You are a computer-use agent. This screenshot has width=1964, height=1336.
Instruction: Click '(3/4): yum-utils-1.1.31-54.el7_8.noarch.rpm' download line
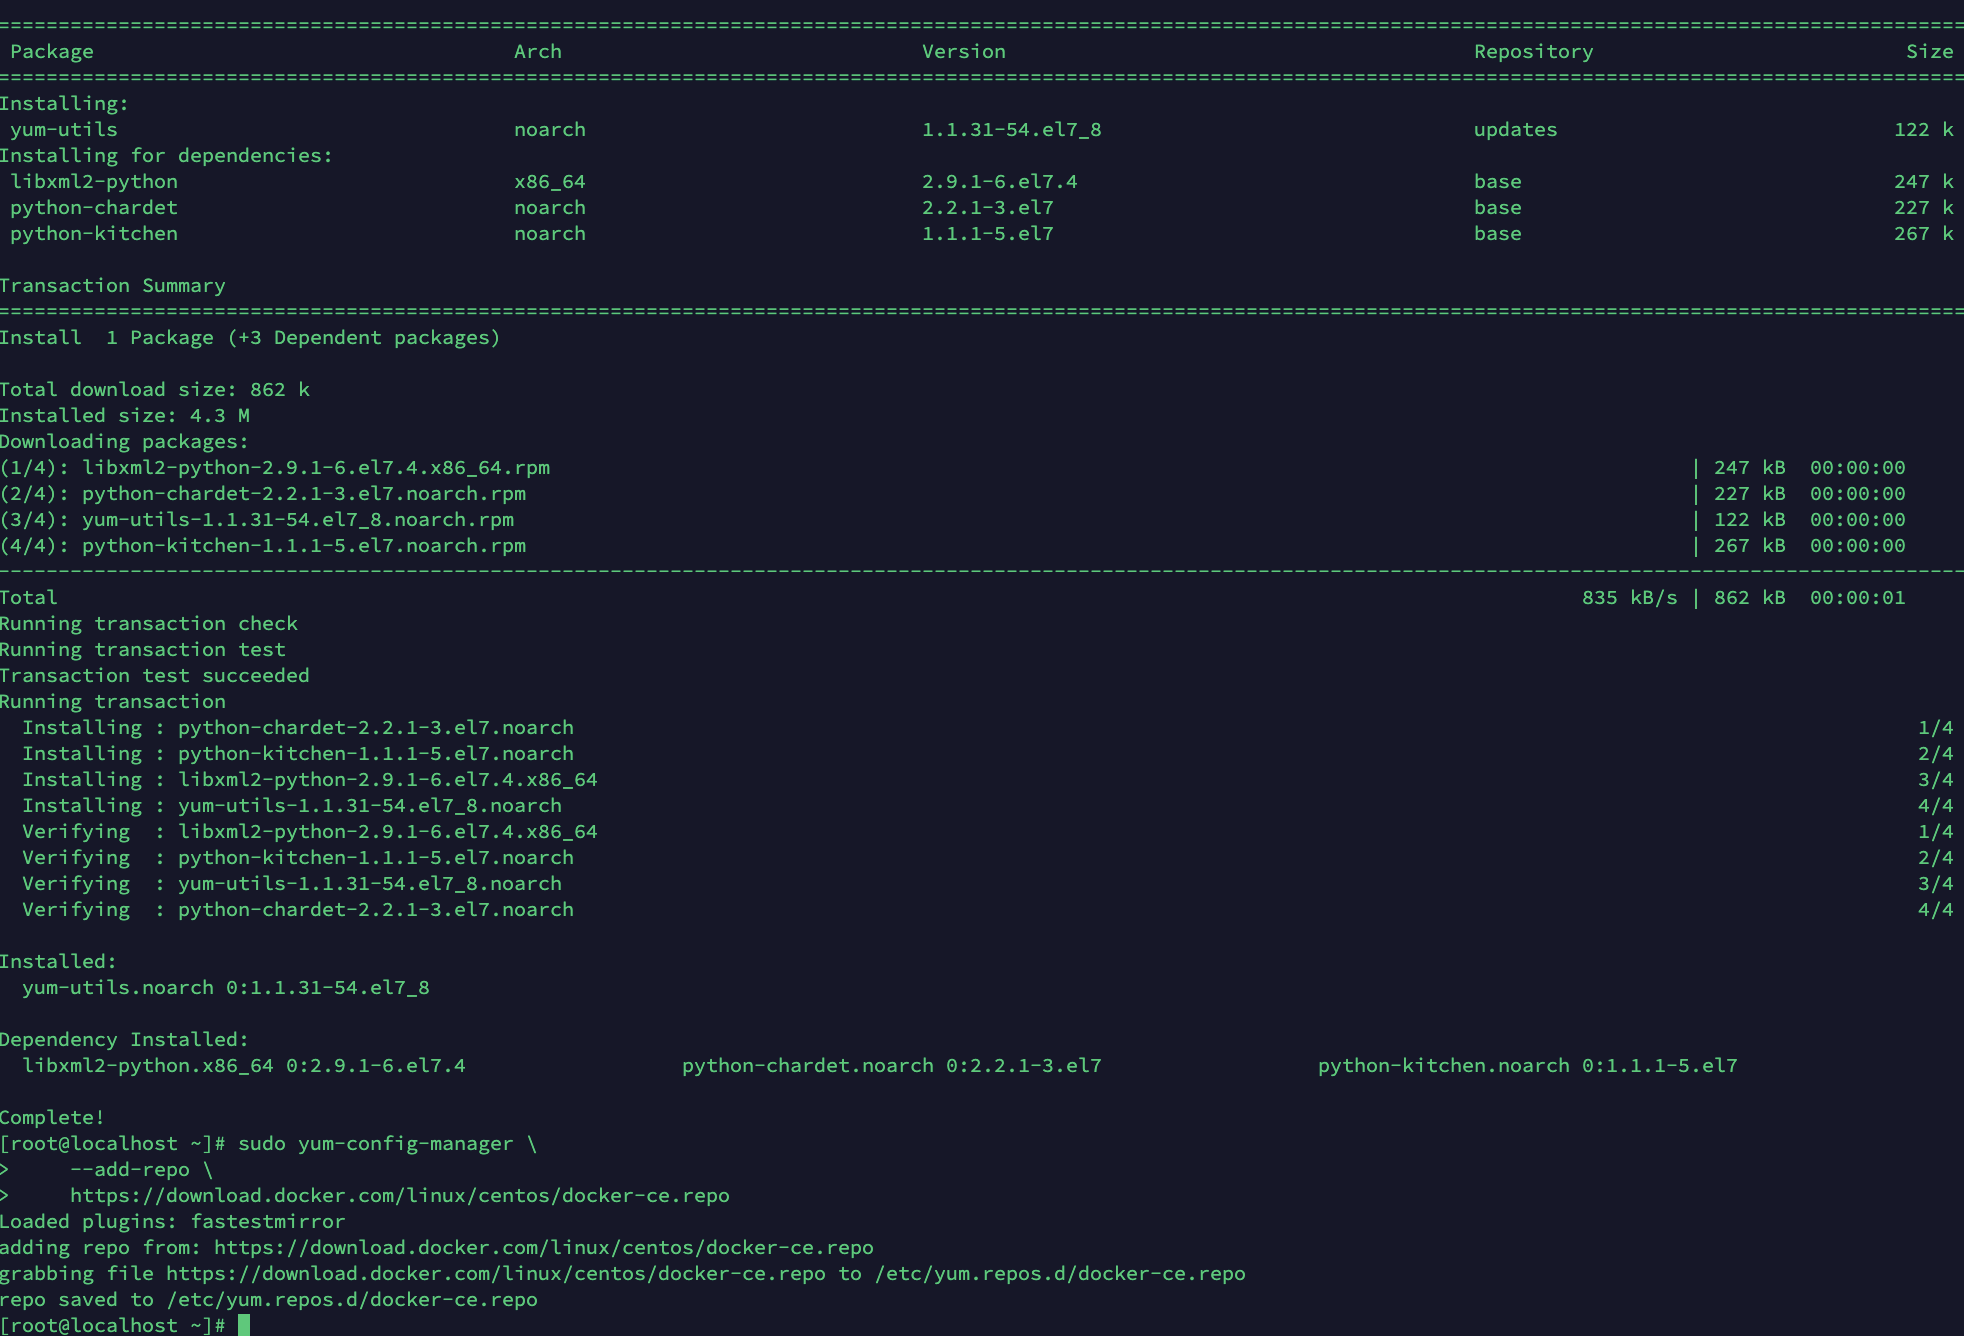click(257, 519)
